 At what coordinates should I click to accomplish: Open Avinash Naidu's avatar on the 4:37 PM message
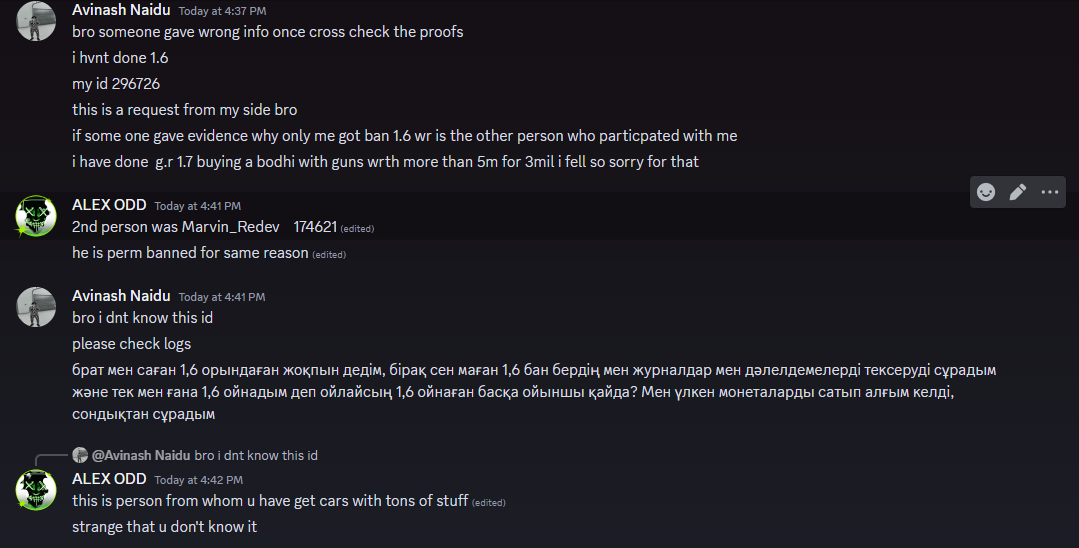coord(36,21)
